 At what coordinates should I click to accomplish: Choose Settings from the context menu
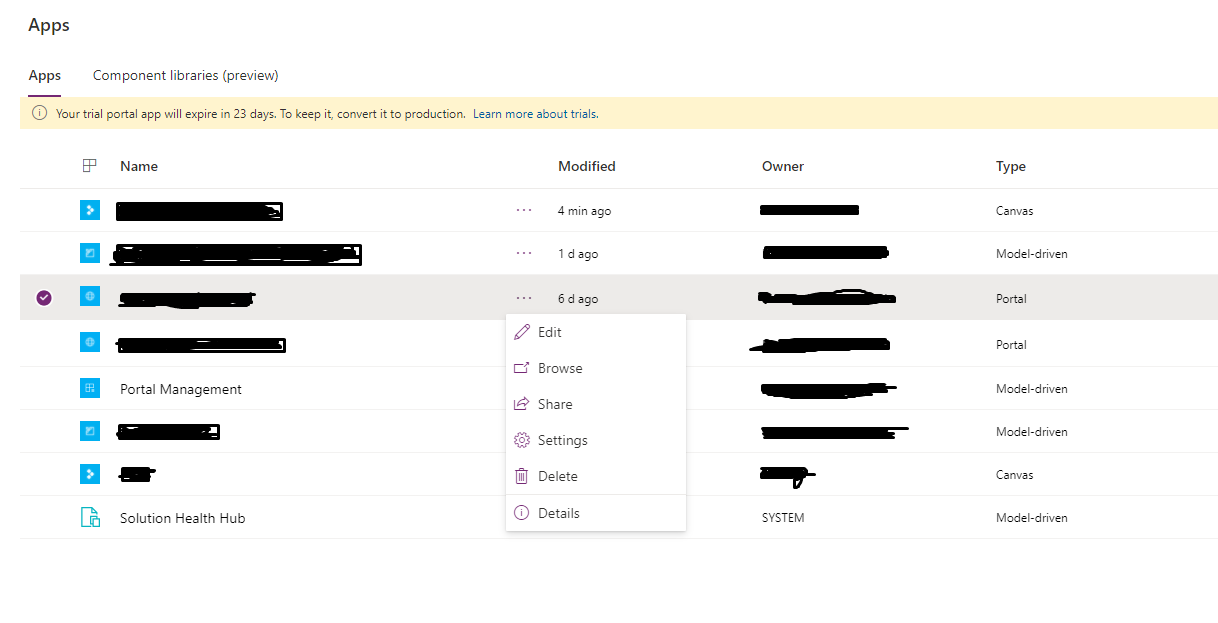(x=562, y=440)
